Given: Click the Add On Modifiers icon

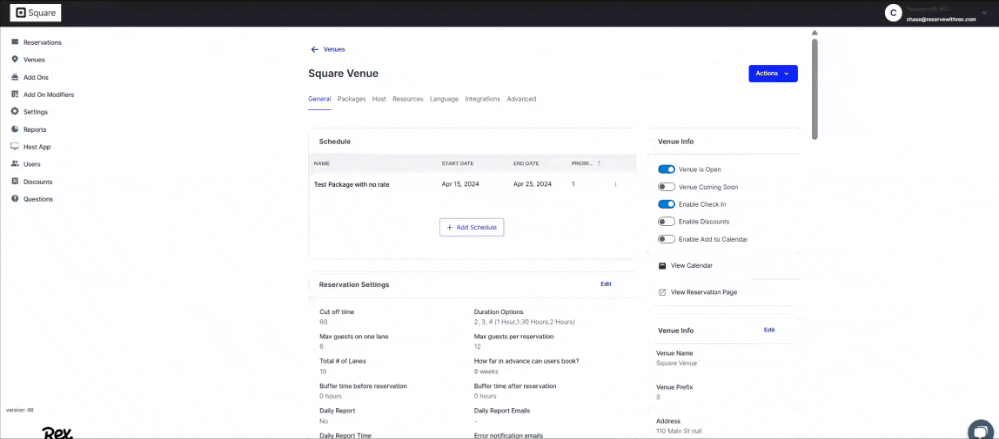Looking at the screenshot, I should coord(15,94).
